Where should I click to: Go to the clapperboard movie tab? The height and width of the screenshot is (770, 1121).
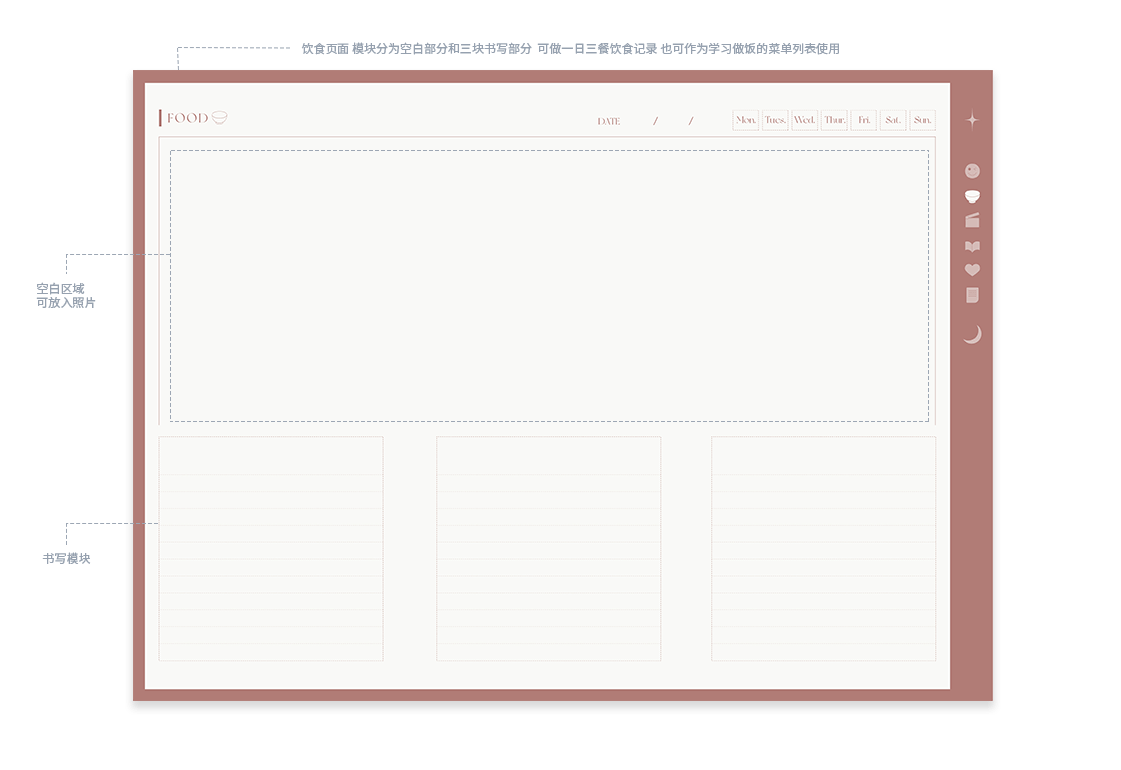[972, 220]
